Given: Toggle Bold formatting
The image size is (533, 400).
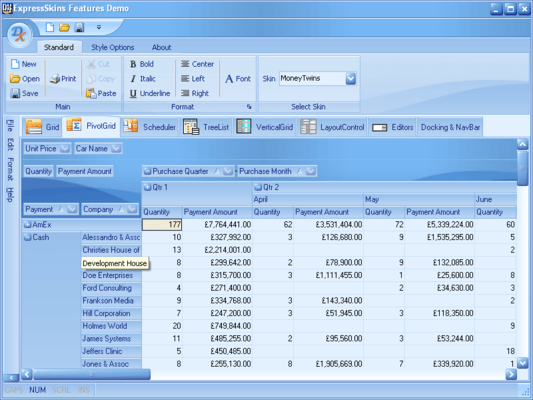Looking at the screenshot, I should (x=142, y=64).
